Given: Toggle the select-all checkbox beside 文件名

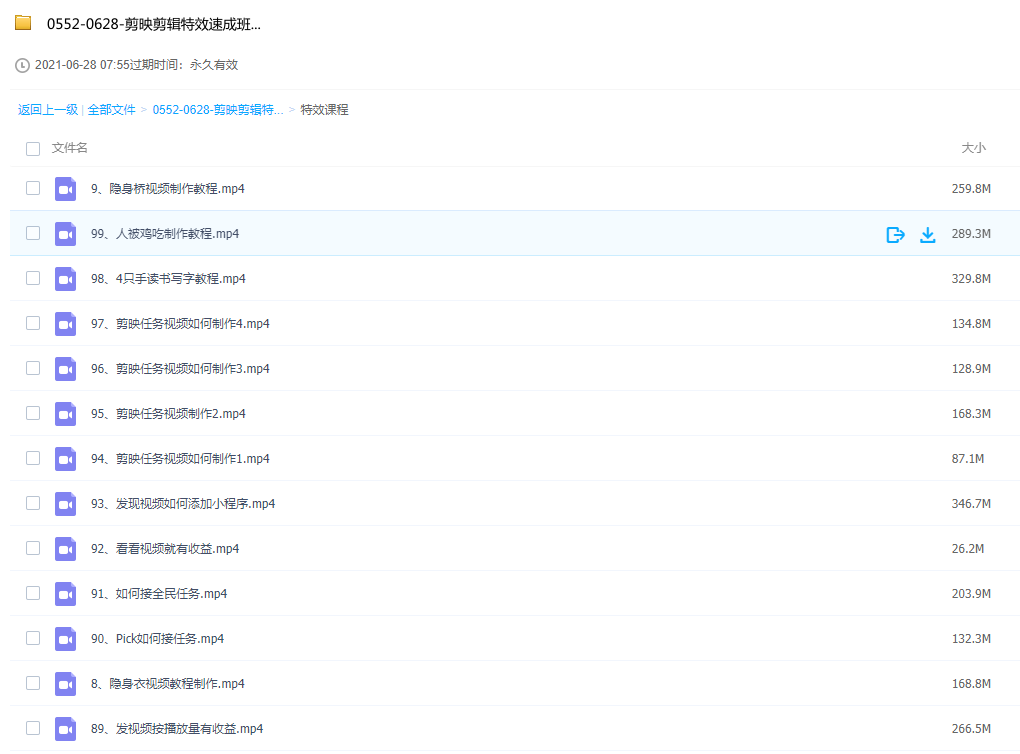Looking at the screenshot, I should (33, 149).
